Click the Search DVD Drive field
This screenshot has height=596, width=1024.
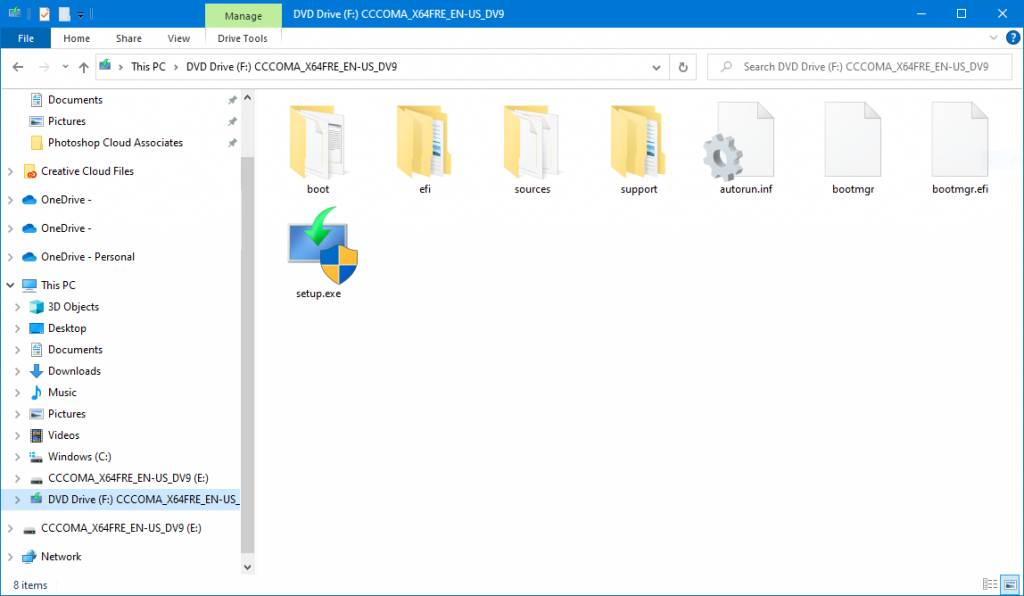click(x=859, y=67)
